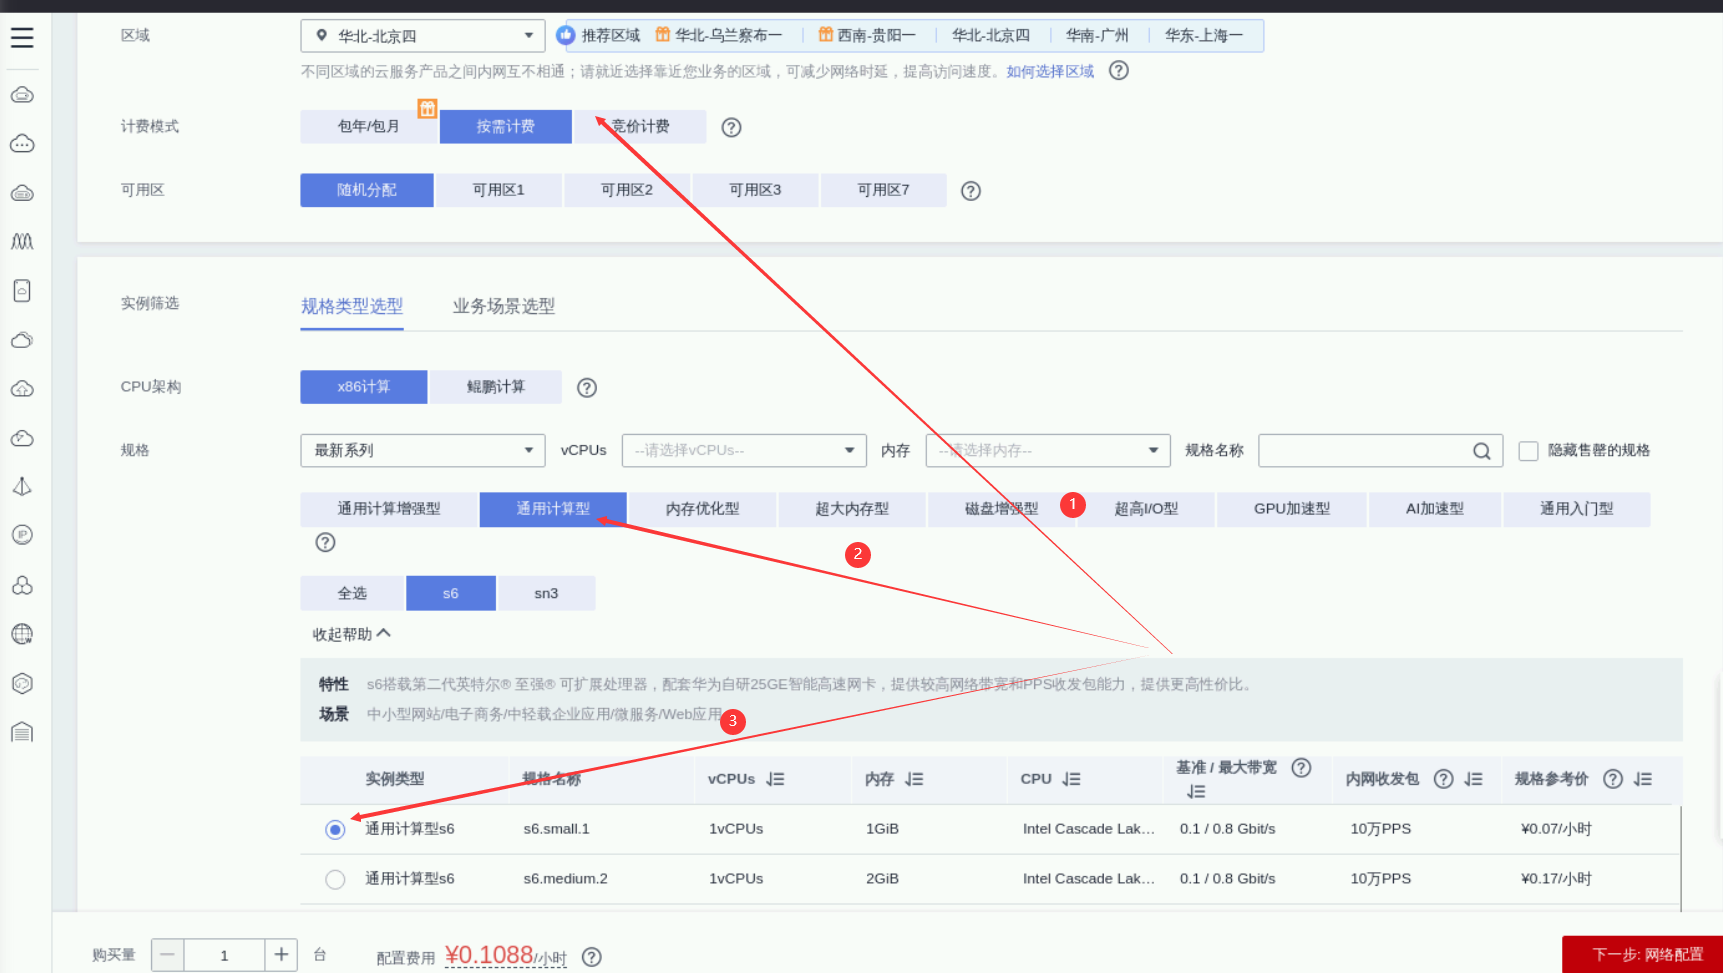Increase 购买量 with the plus button

click(x=281, y=955)
